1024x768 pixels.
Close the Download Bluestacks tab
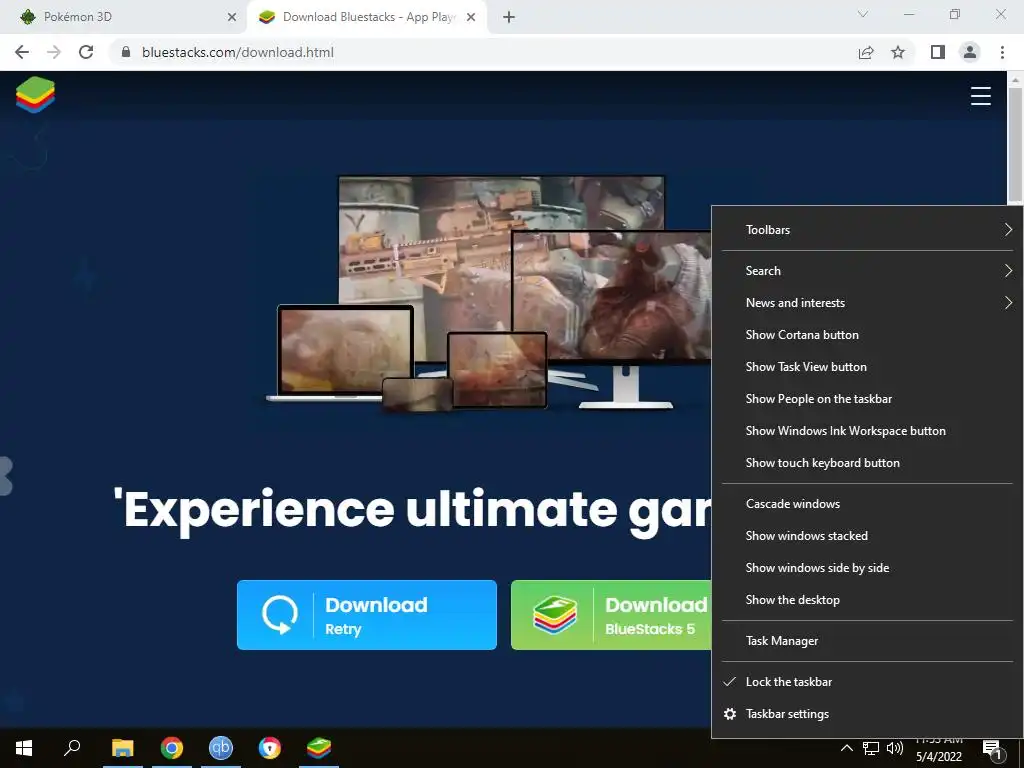[x=471, y=17]
